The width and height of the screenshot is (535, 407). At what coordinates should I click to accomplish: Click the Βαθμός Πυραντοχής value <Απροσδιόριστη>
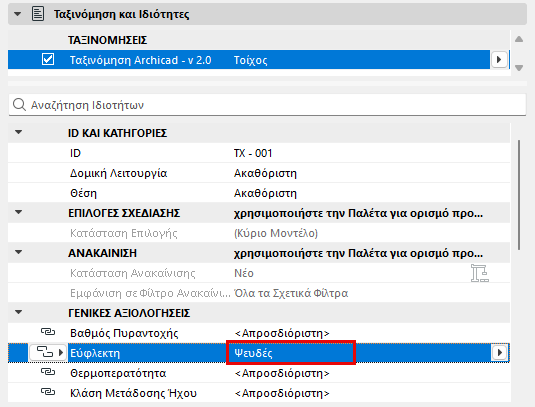tap(282, 333)
